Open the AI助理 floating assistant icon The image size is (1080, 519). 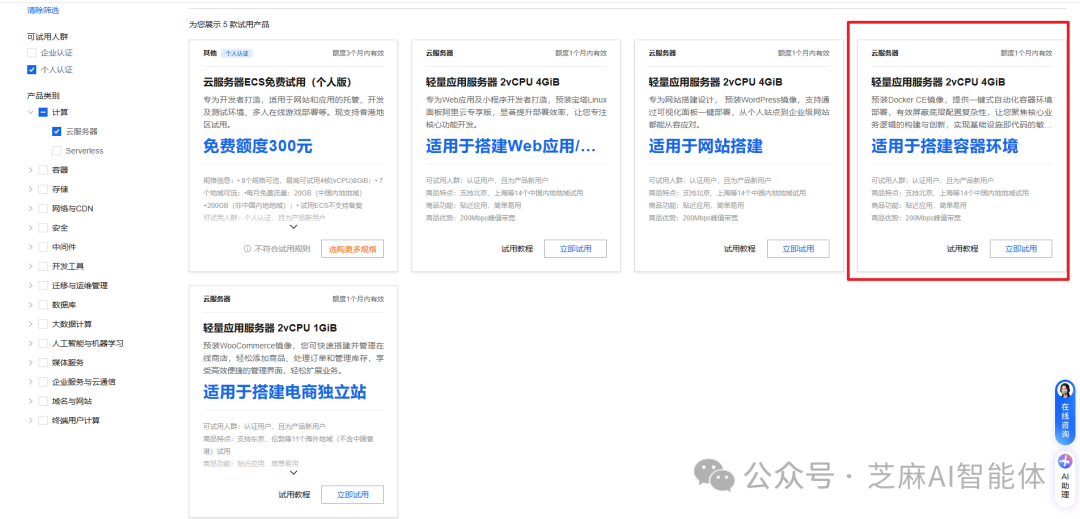point(1065,461)
